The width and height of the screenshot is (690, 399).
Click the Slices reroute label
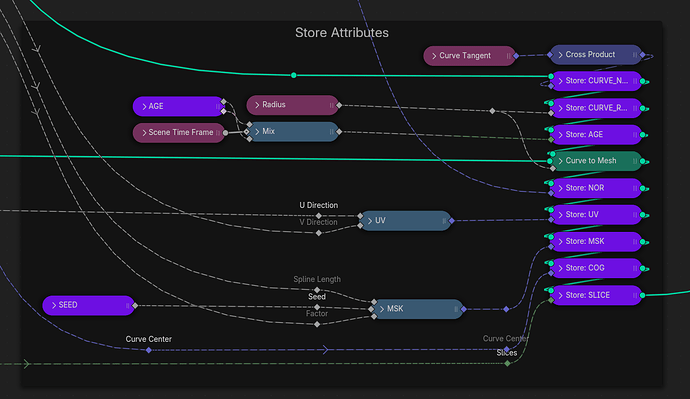click(x=507, y=353)
